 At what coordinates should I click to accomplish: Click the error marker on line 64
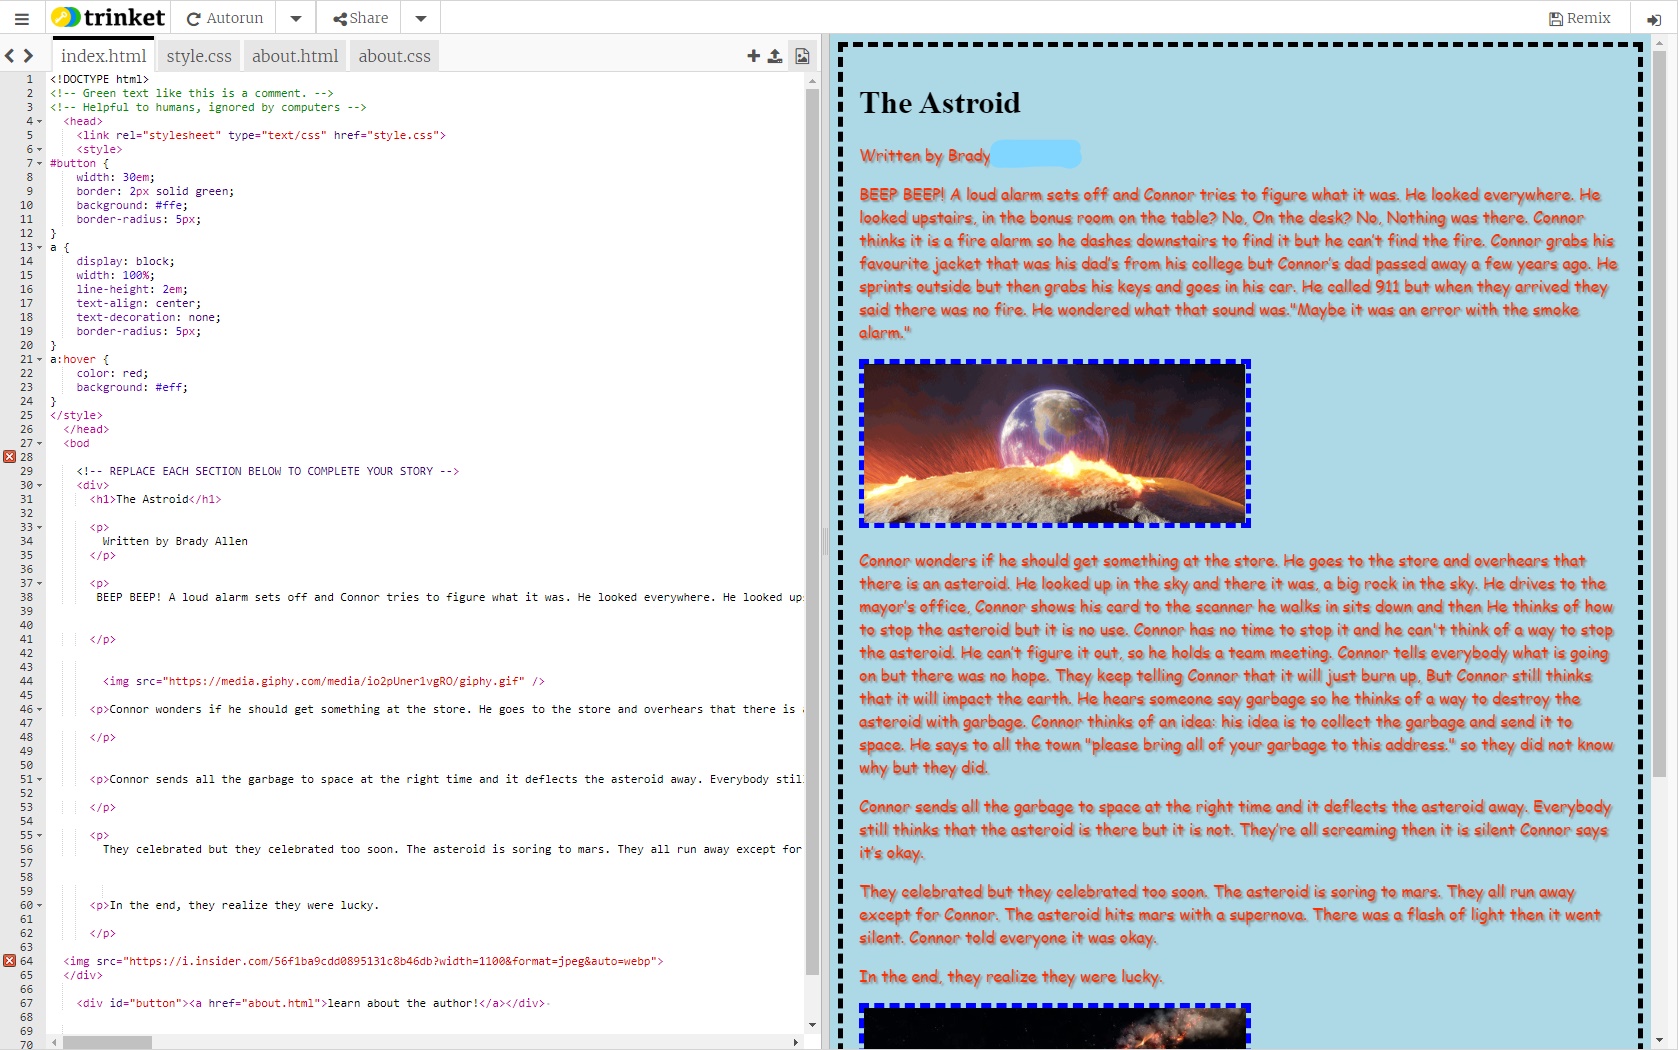point(10,961)
